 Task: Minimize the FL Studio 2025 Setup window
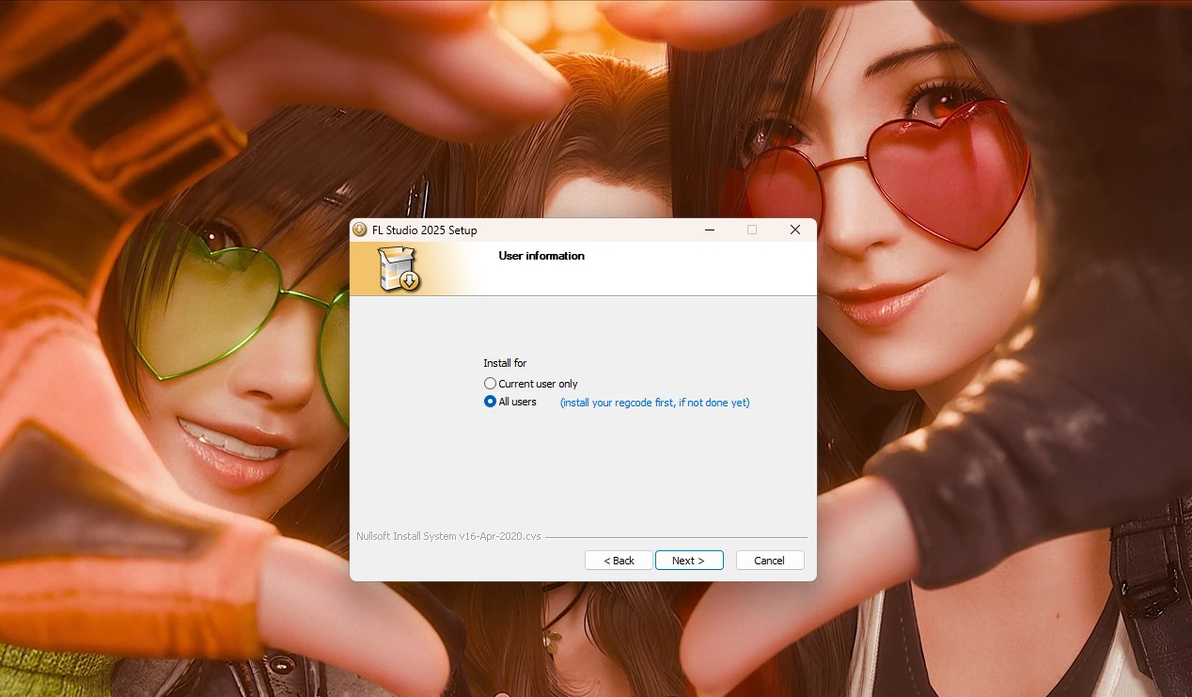click(x=709, y=230)
